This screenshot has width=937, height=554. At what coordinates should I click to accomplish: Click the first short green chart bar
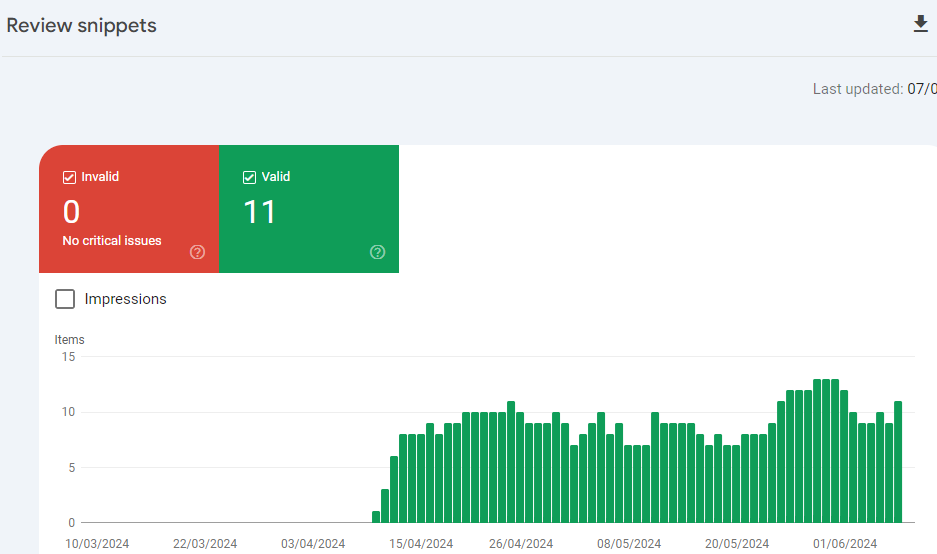pyautogui.click(x=376, y=517)
